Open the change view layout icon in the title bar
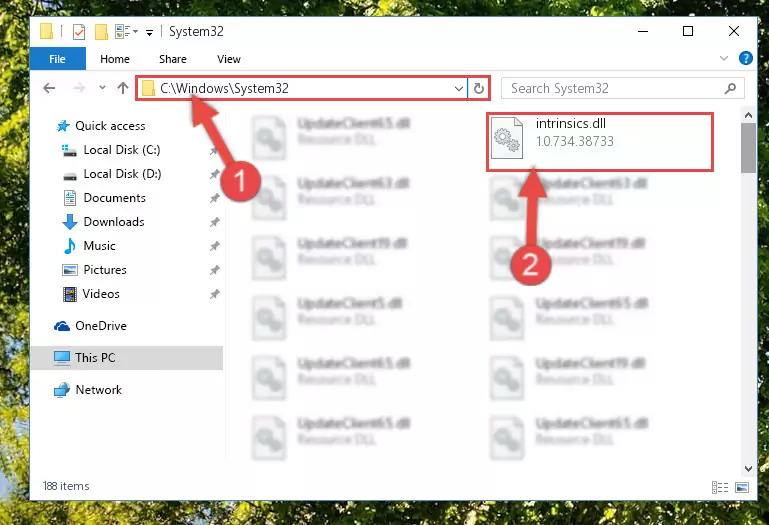 [x=122, y=32]
